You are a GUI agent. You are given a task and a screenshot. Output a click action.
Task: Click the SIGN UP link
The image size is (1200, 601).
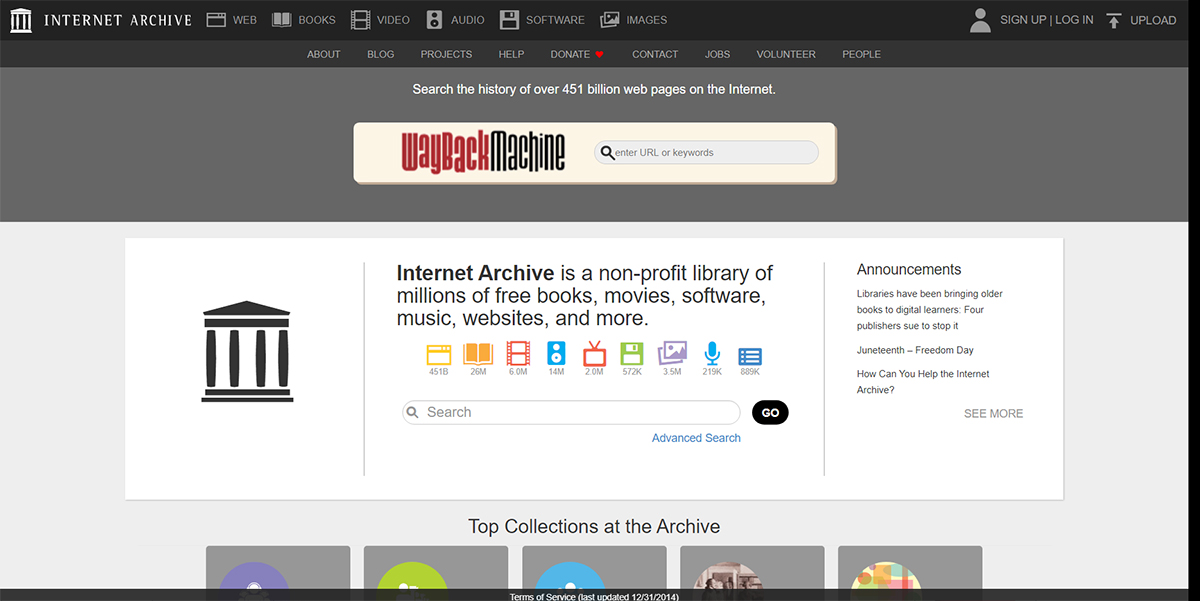coord(1023,20)
